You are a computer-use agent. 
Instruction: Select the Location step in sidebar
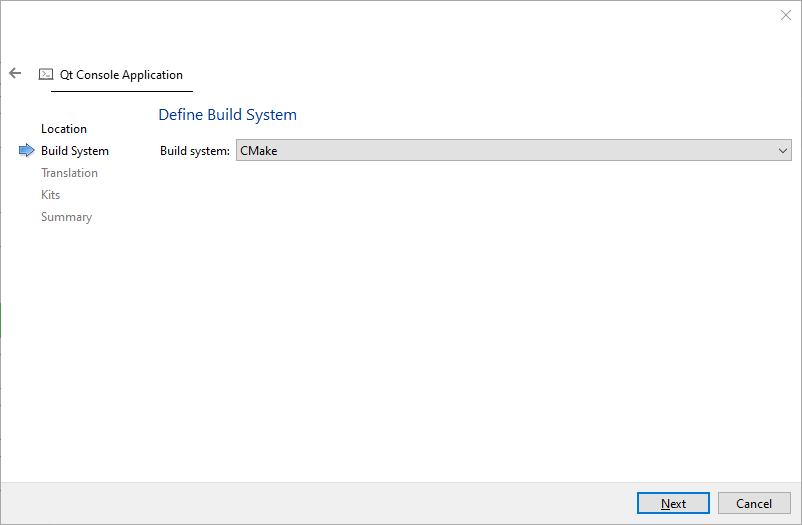(64, 129)
